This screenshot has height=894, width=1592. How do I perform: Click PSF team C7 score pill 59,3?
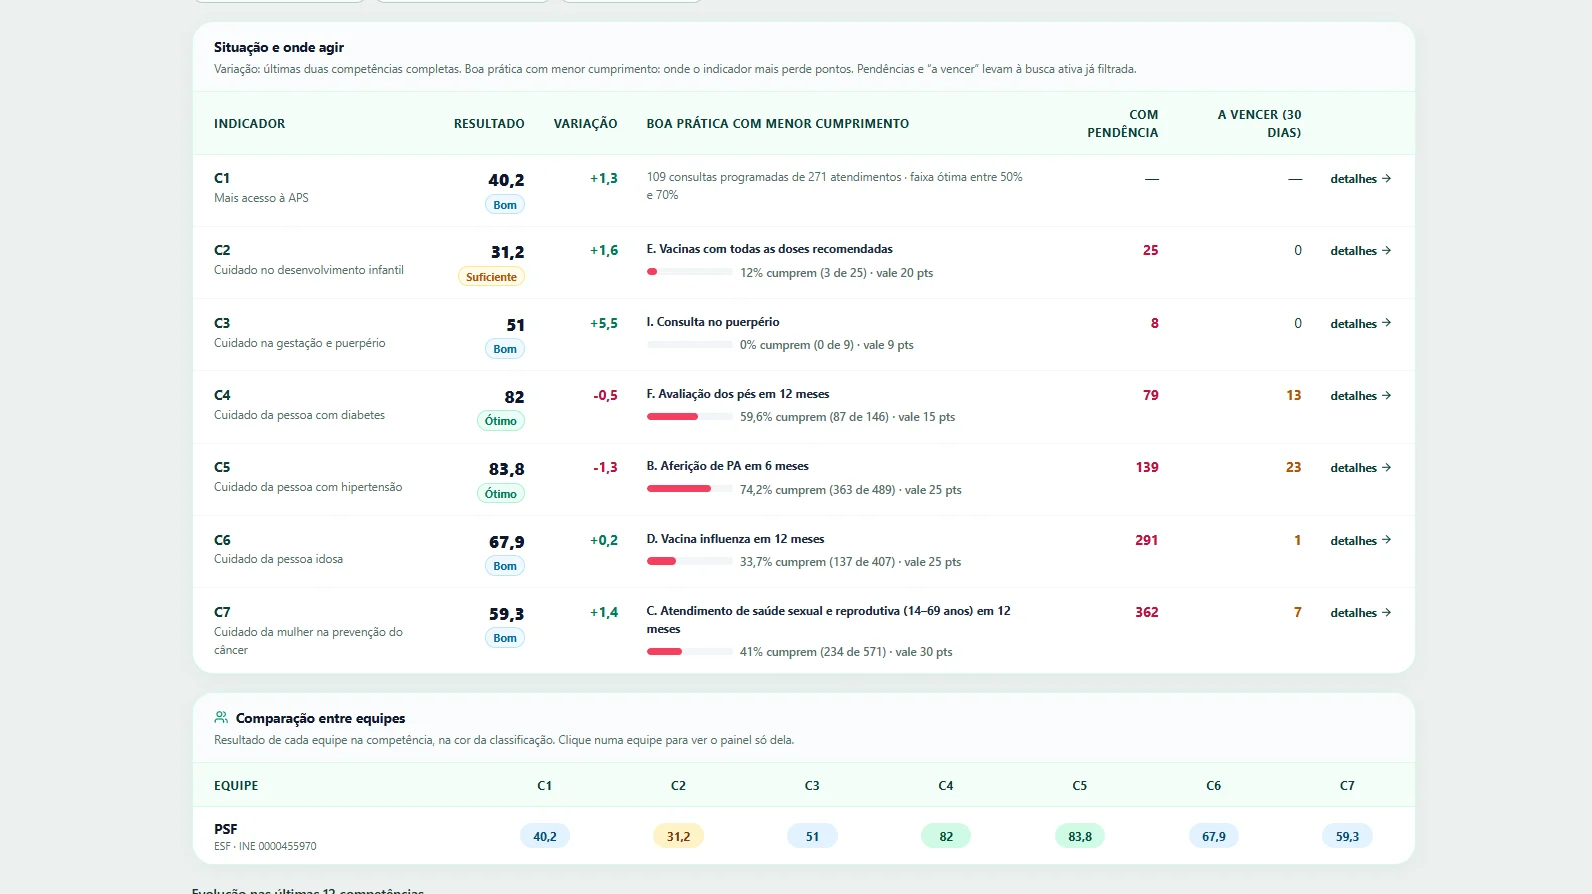coord(1347,836)
